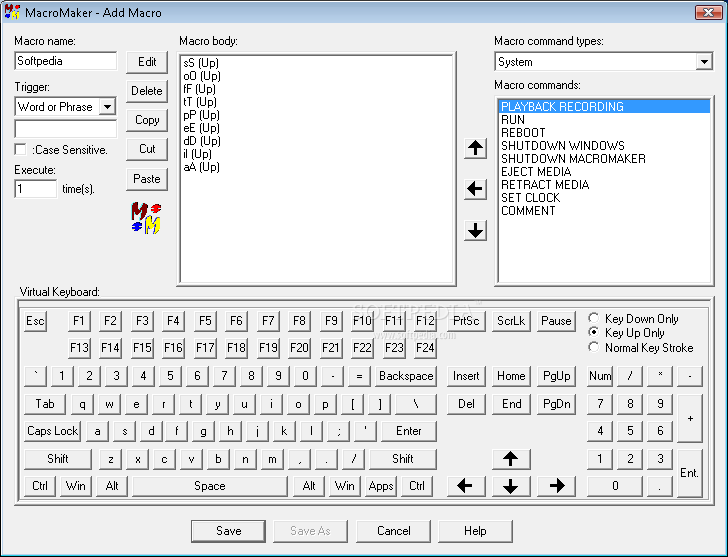
Task: Click the Del virtual key
Action: [466, 404]
